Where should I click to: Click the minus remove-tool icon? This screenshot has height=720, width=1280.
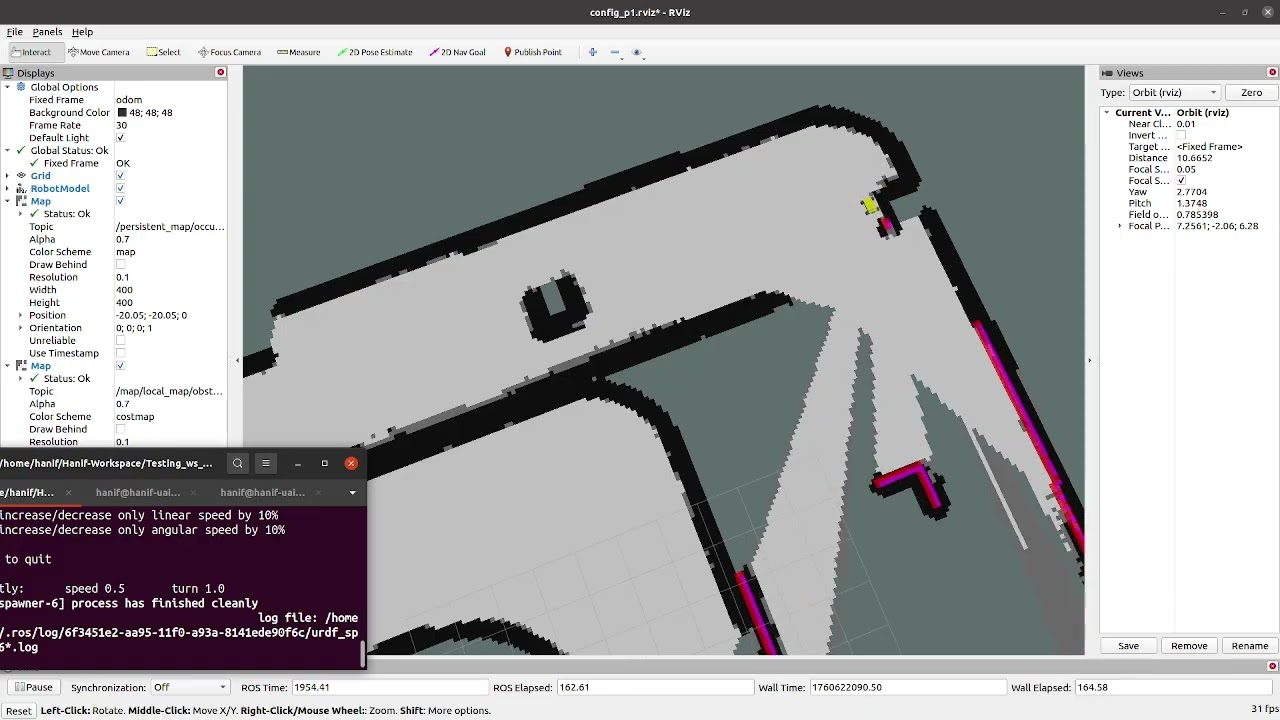click(615, 52)
